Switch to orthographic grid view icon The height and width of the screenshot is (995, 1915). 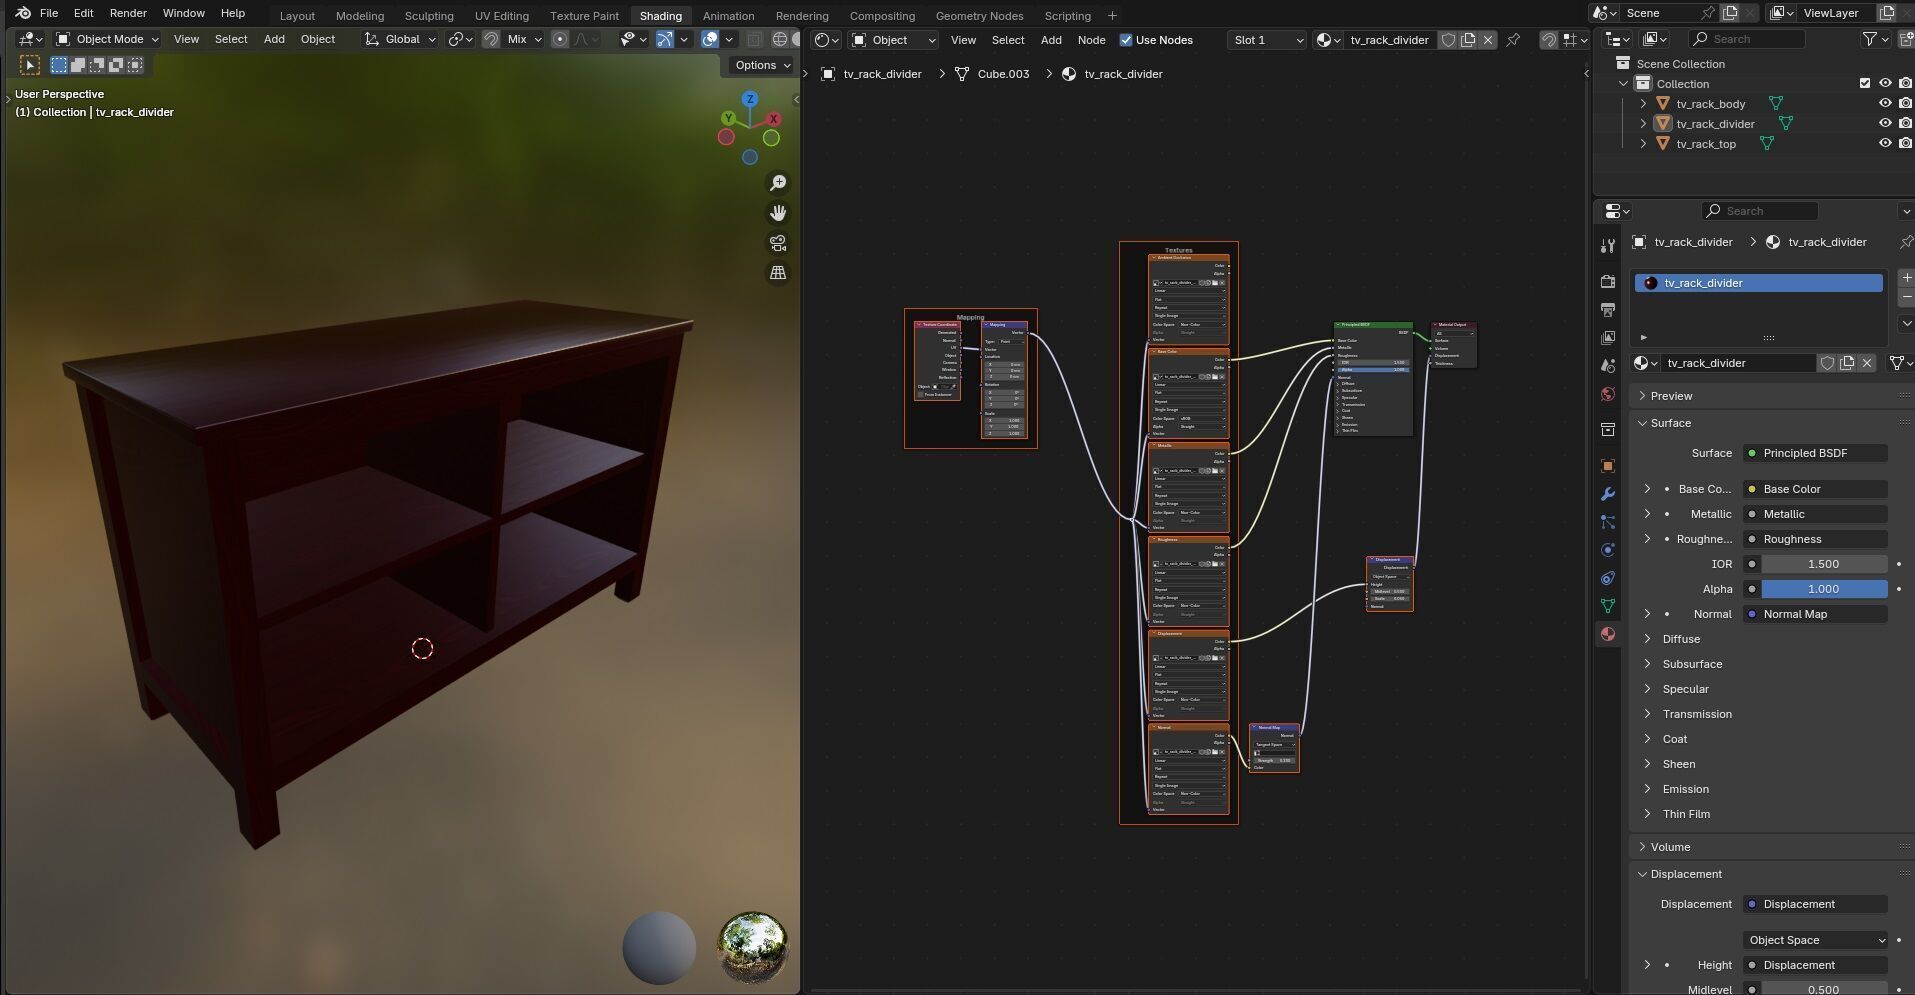click(777, 273)
